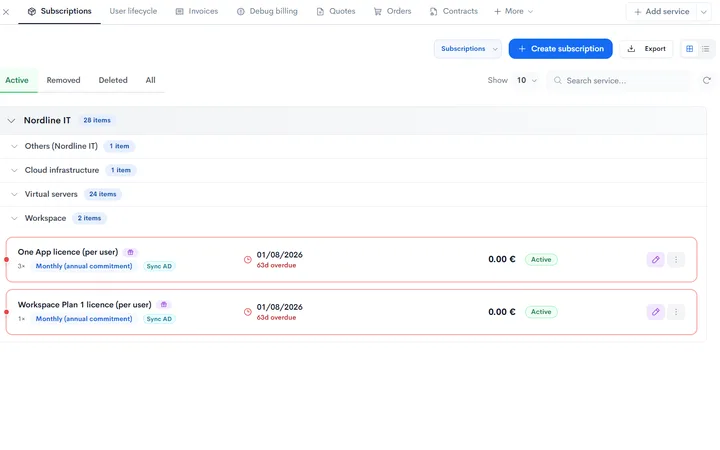Open the Add service dropdown arrow
720x450 pixels.
(704, 12)
